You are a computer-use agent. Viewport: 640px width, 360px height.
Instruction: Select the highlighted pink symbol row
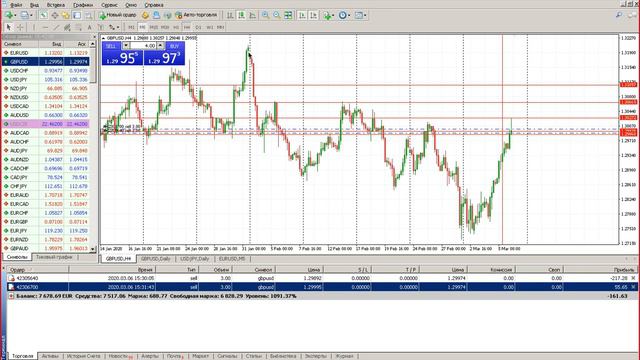pos(46,124)
